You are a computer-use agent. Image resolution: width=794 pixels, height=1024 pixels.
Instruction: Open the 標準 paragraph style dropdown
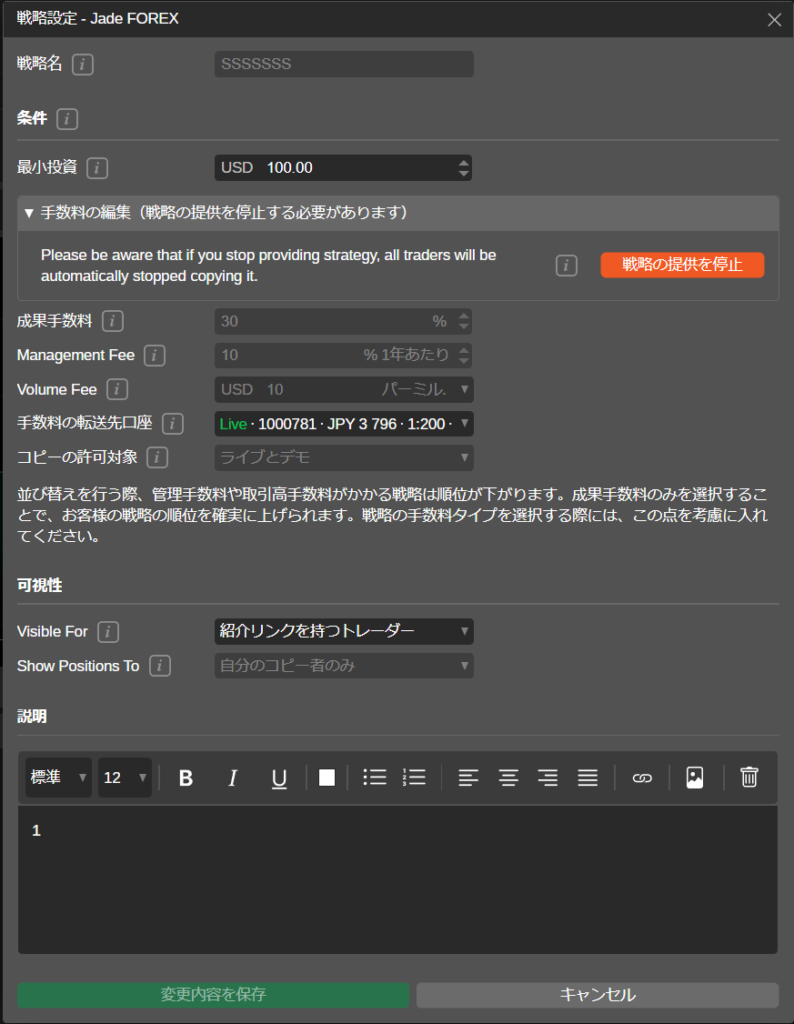tap(58, 778)
